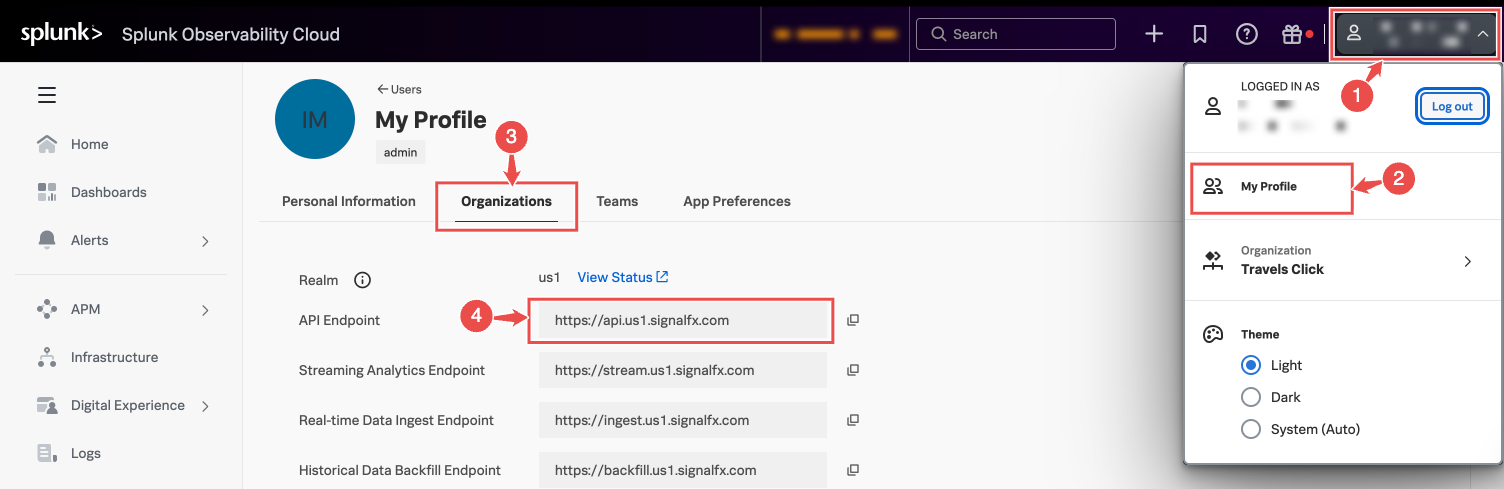Viewport: 1504px width, 489px height.
Task: Select the Light theme radio button
Action: (x=1250, y=365)
